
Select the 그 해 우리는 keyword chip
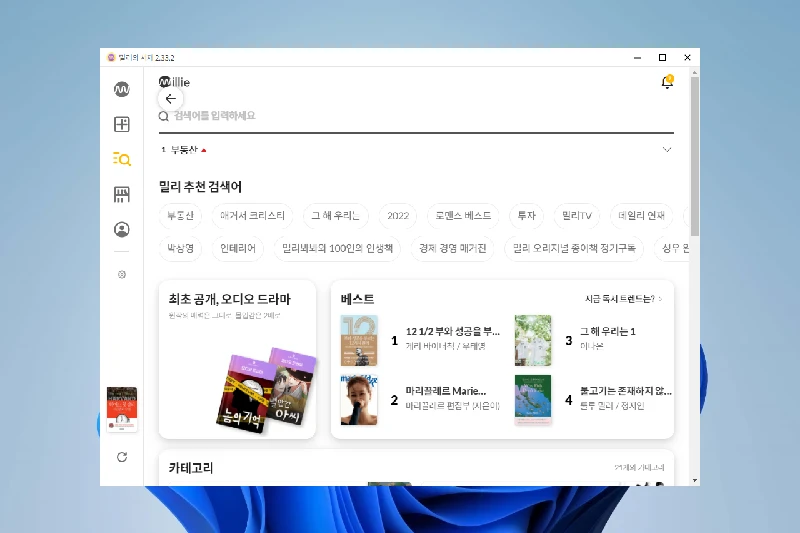(335, 216)
